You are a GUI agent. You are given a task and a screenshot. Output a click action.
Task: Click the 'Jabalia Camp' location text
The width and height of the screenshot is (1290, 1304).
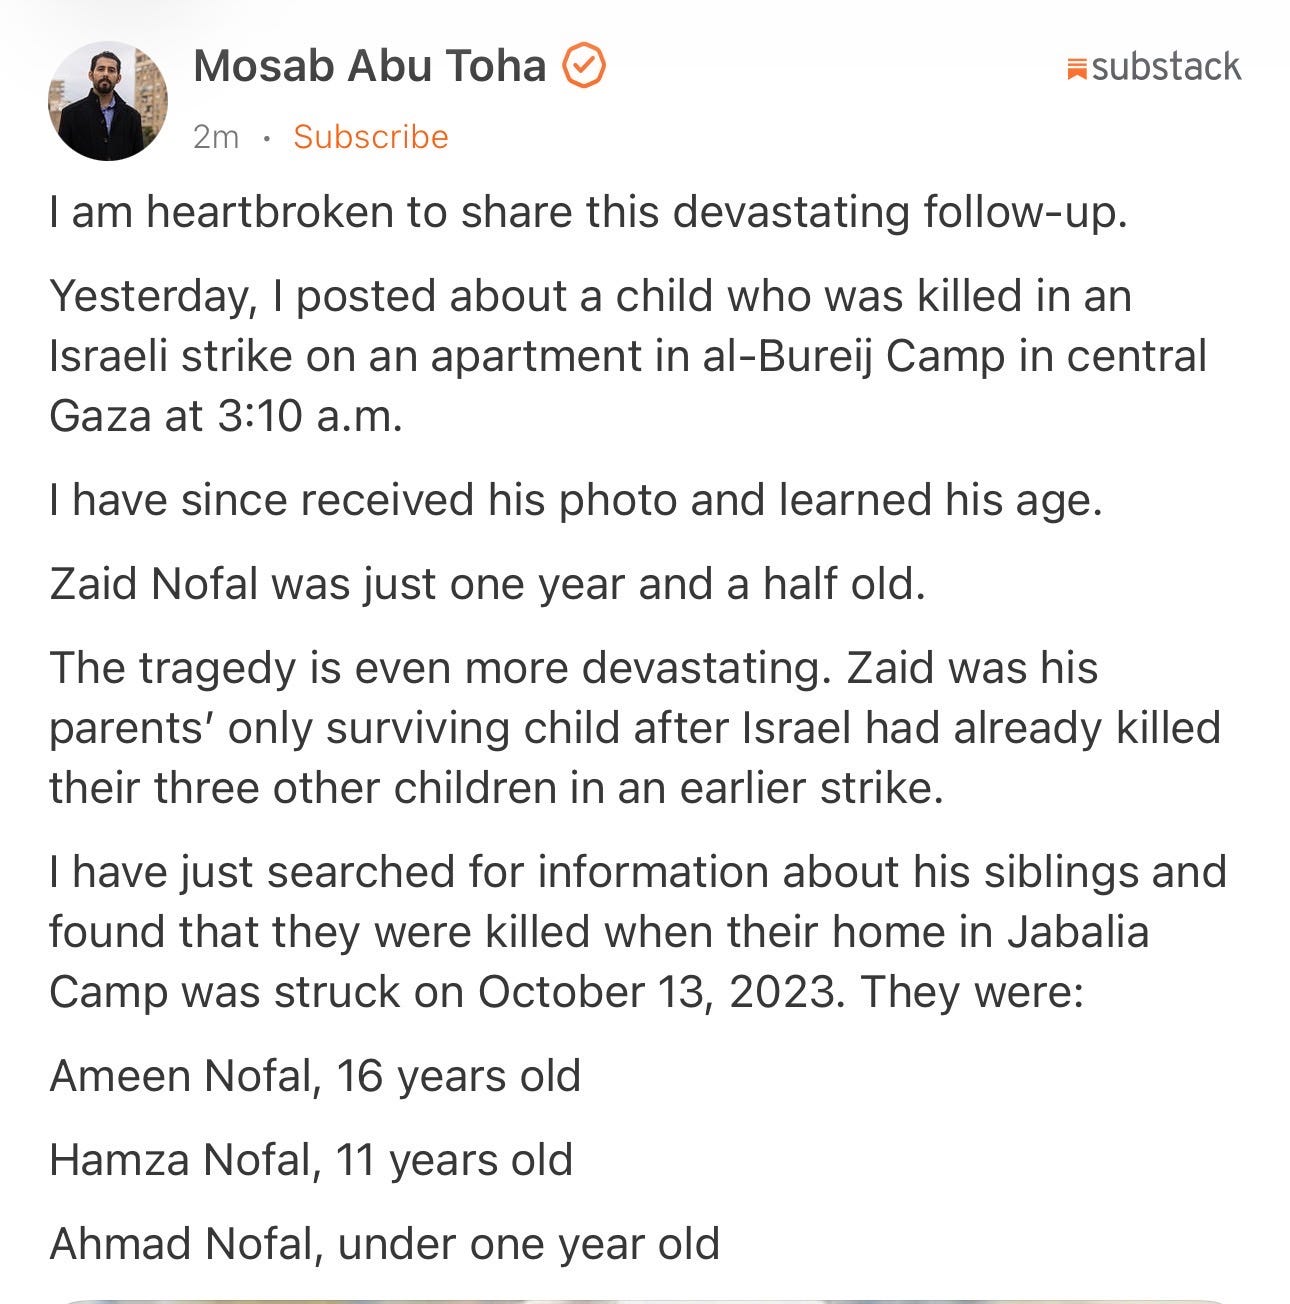tap(599, 962)
